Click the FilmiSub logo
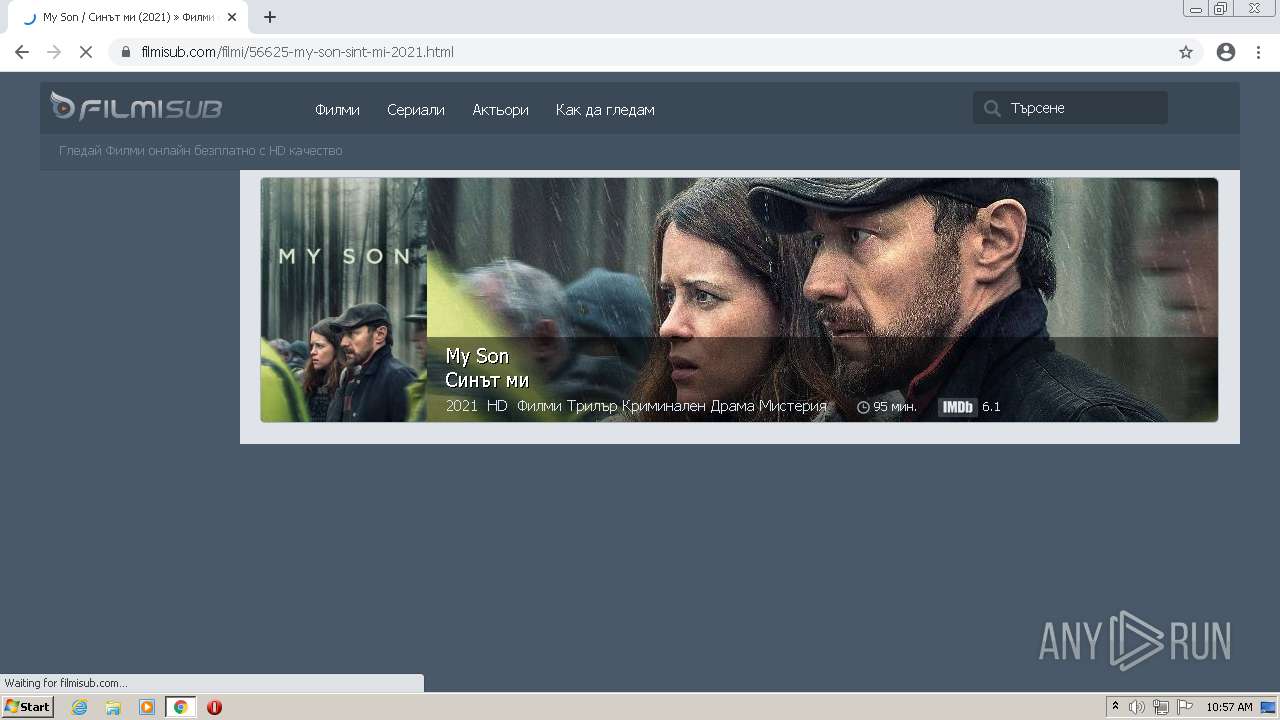The width and height of the screenshot is (1280, 720). 136,107
